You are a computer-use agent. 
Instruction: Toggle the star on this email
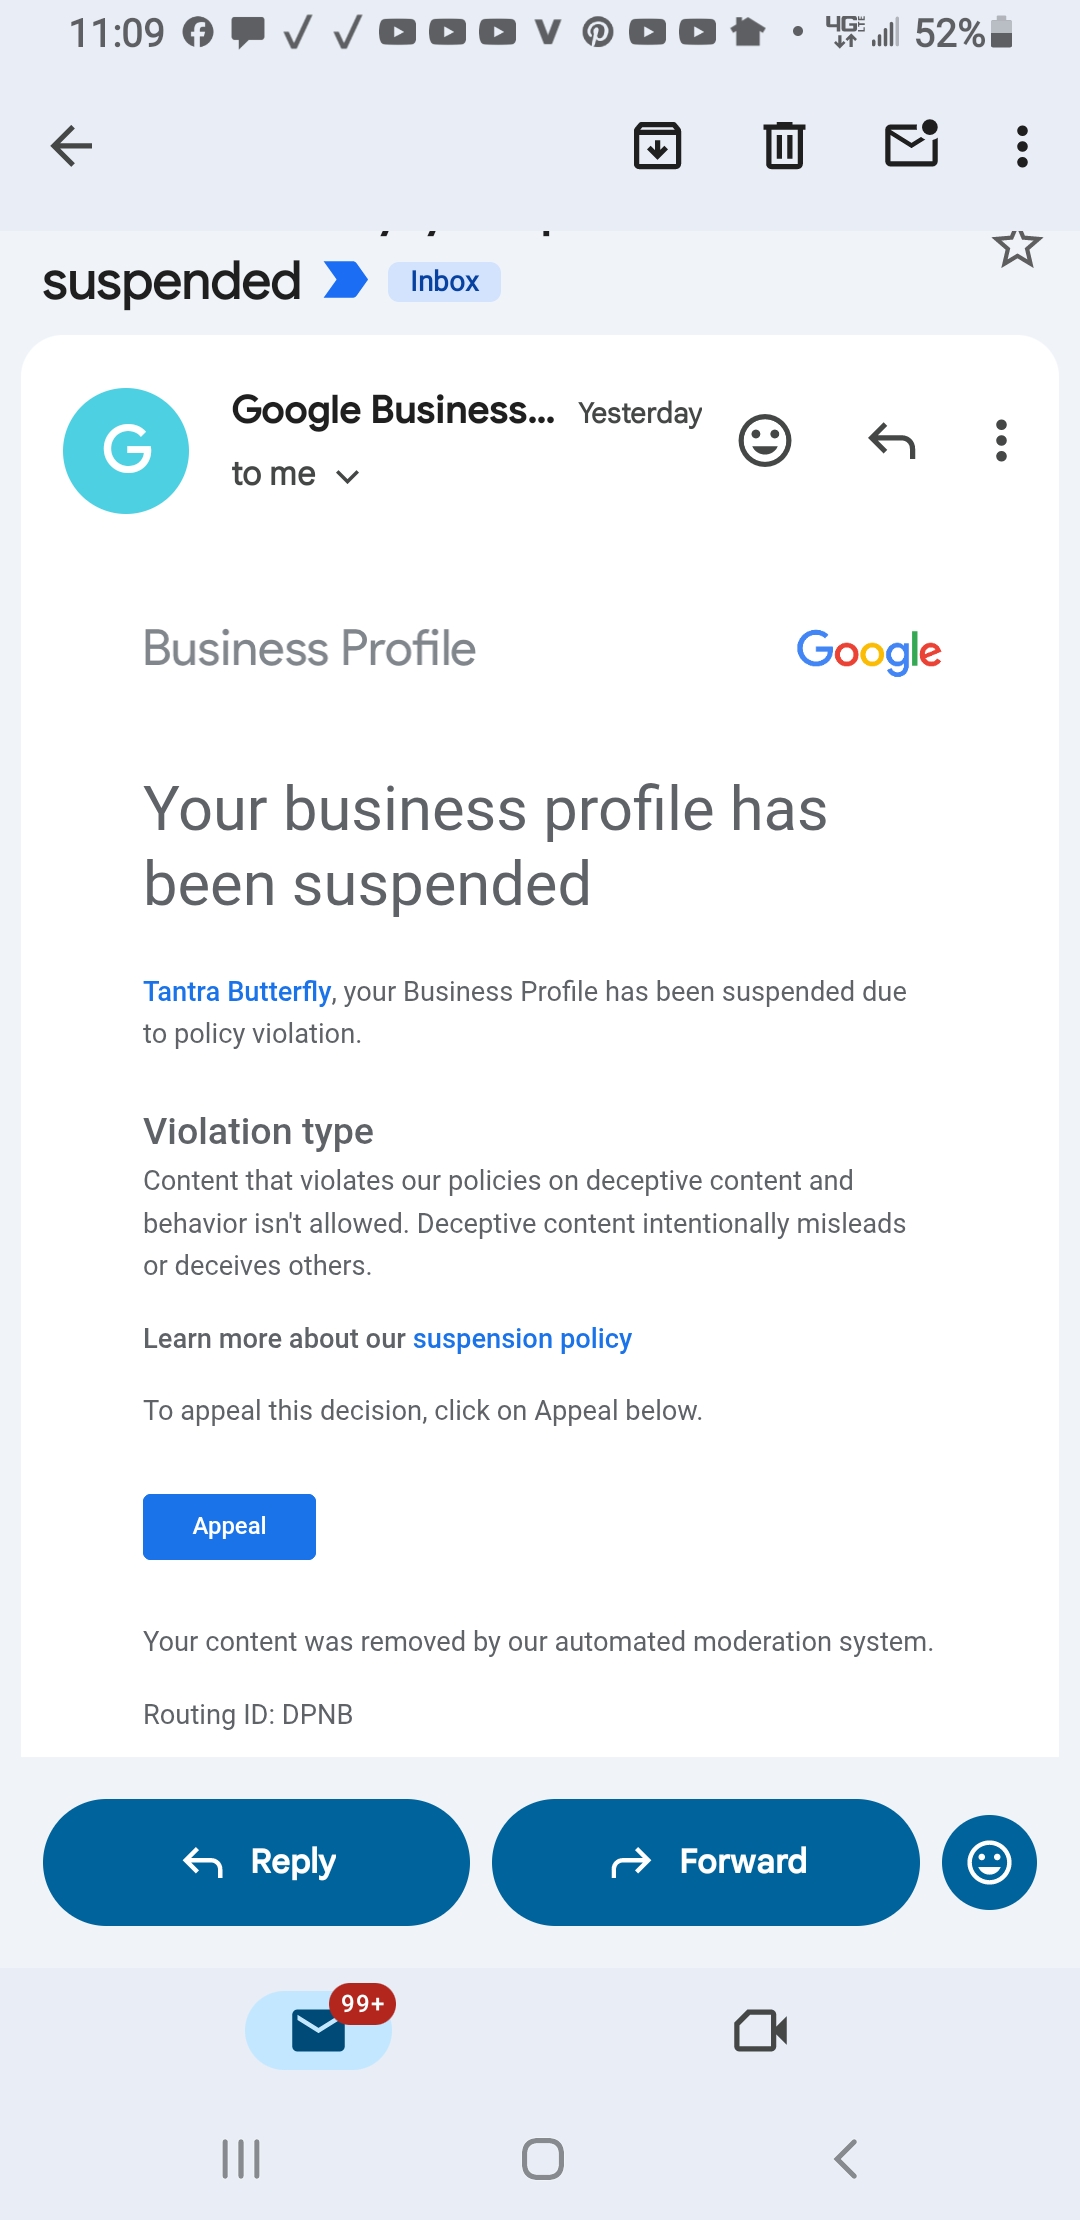point(1017,246)
